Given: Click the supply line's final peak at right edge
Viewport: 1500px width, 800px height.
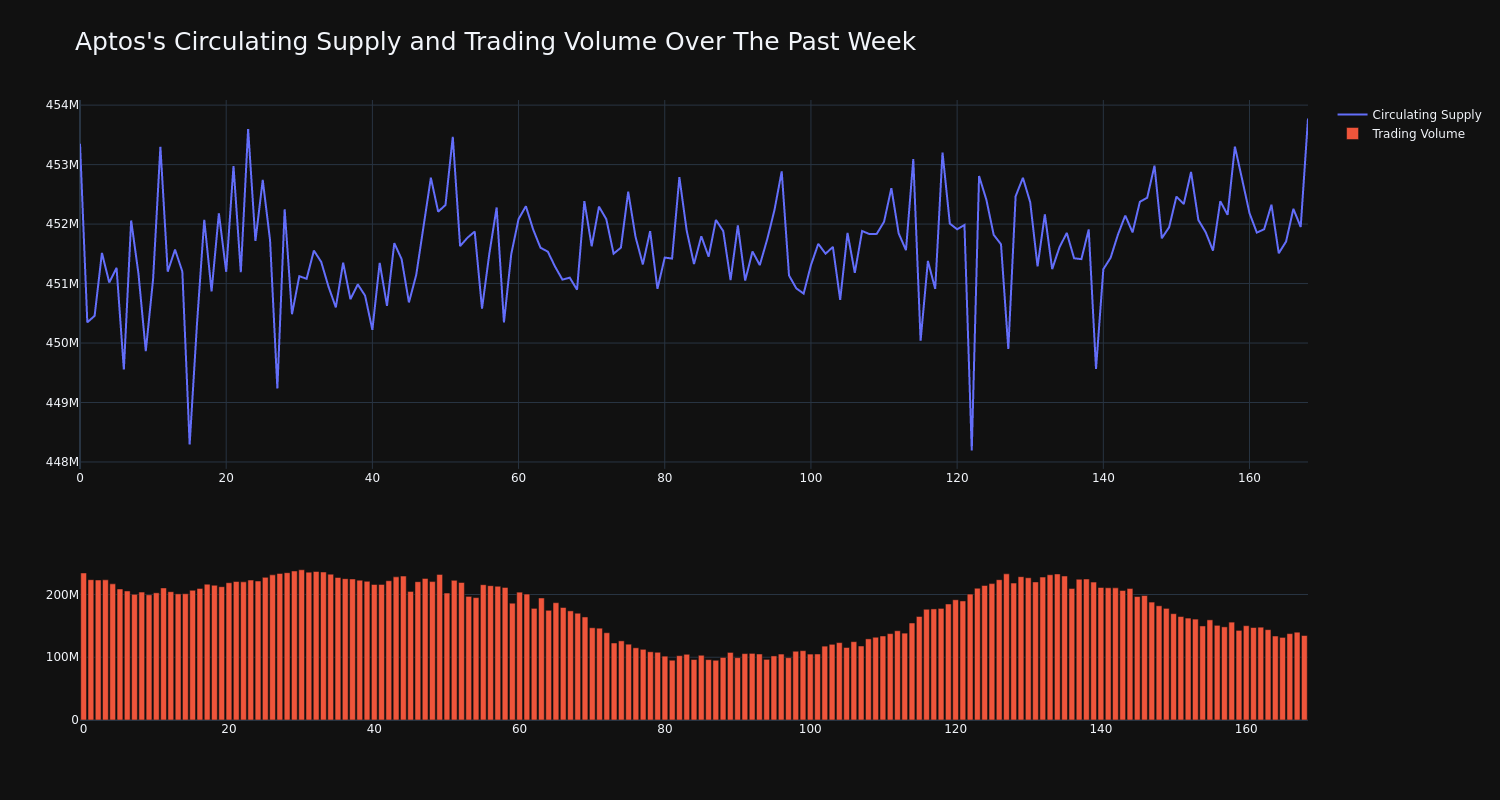Looking at the screenshot, I should tap(1306, 121).
